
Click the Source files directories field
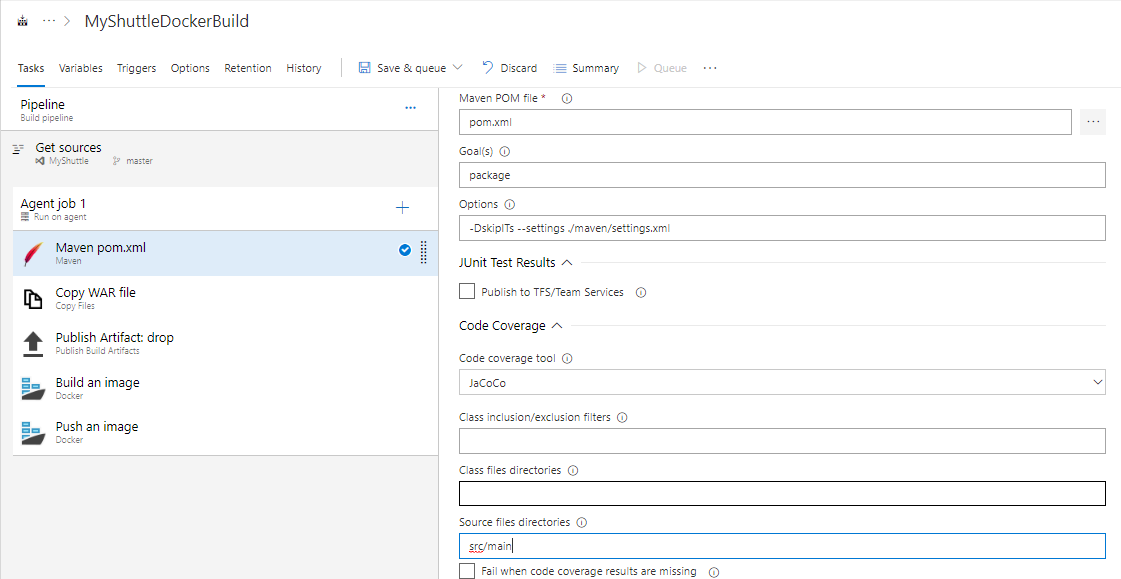tap(782, 546)
